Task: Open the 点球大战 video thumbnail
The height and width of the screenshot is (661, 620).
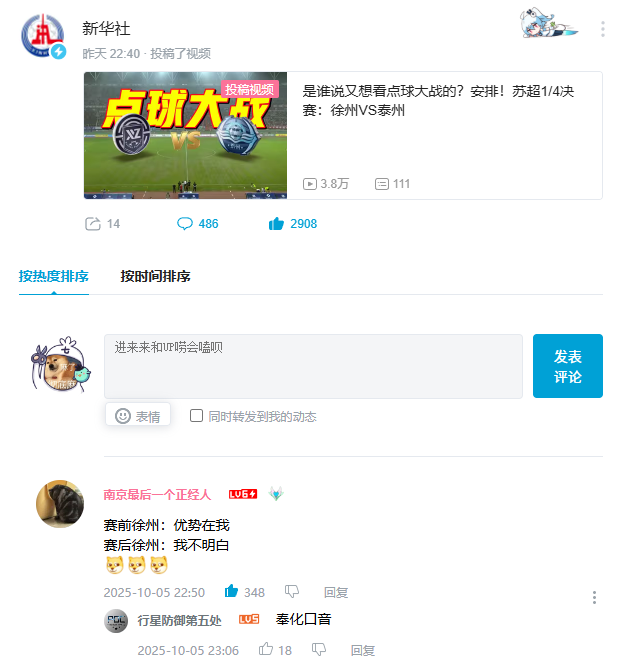Action: (185, 135)
